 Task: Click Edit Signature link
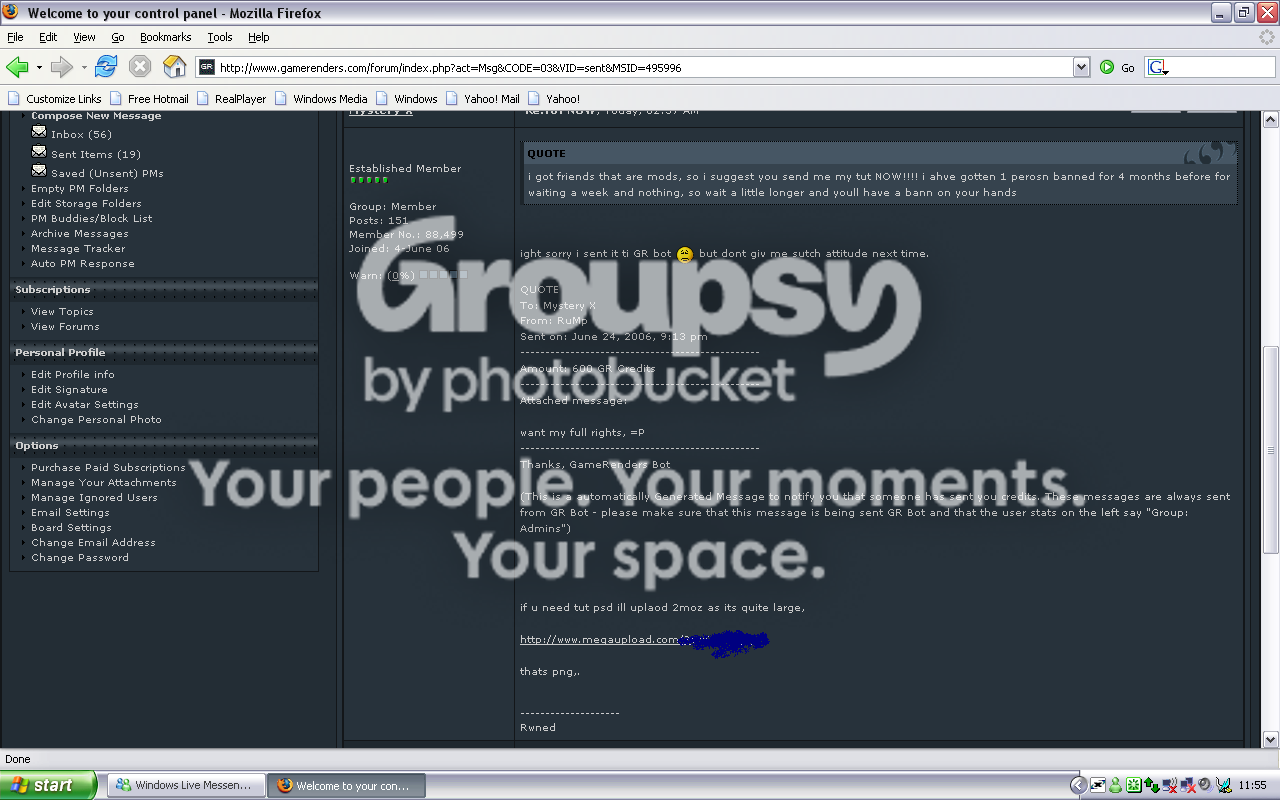tap(69, 389)
